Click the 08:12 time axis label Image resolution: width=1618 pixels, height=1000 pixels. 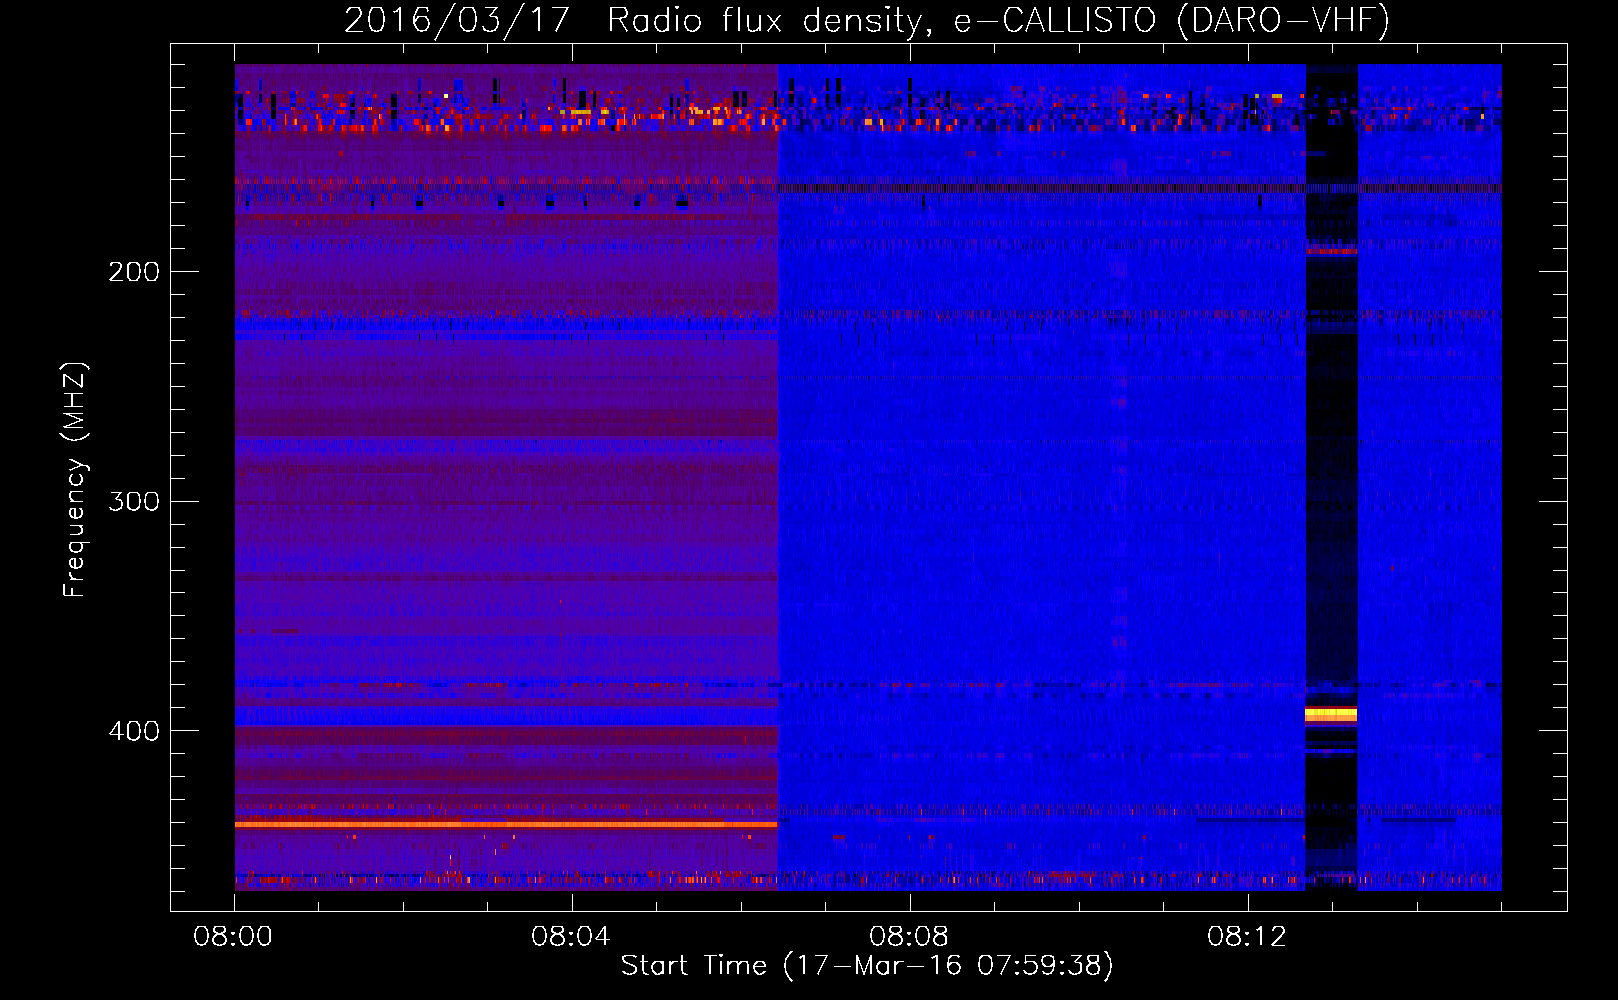coord(1247,937)
